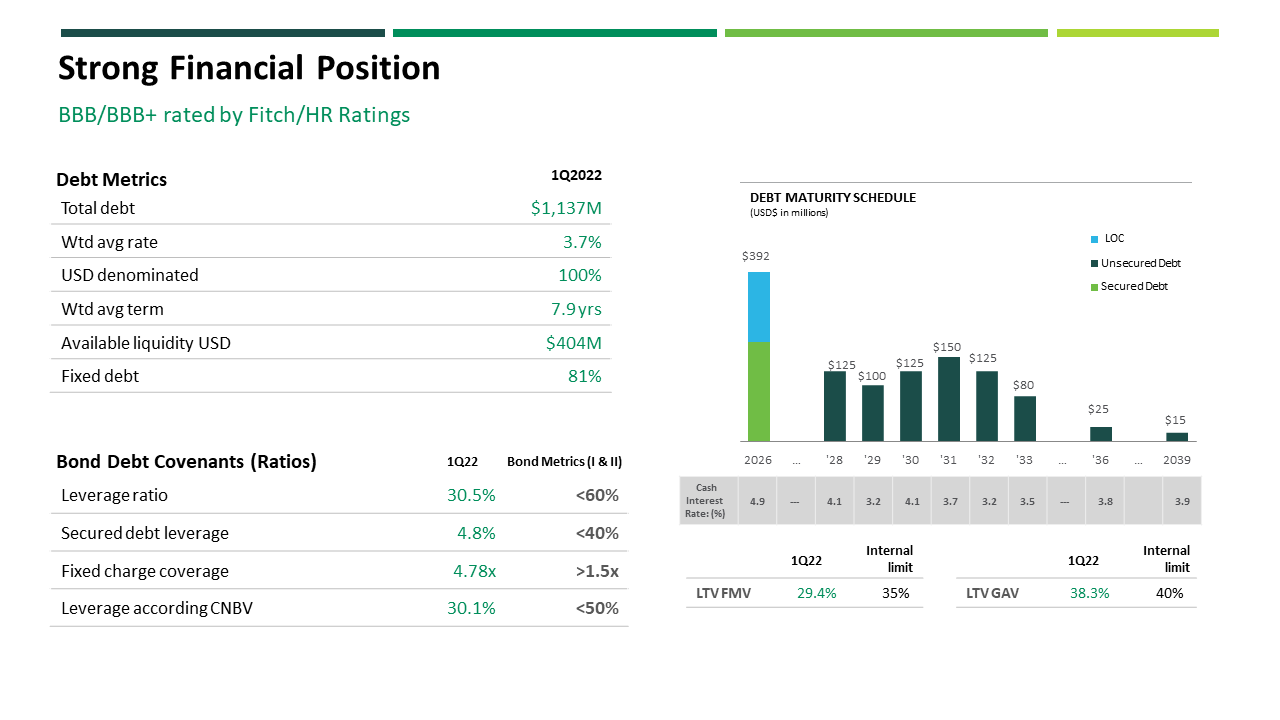Screen dimensions: 1280x720
Task: Click the '<60%' covenant limit
Action: coord(597,495)
